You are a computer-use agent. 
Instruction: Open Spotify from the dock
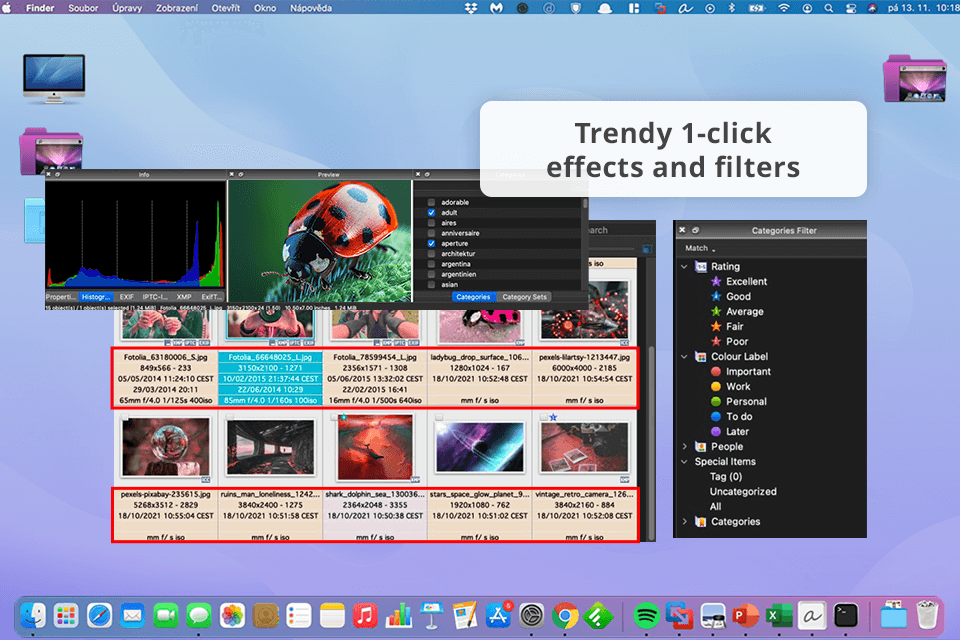tap(646, 614)
